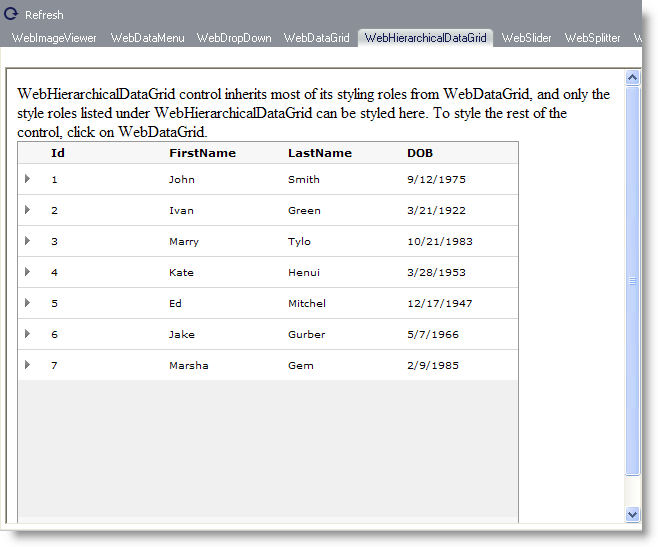658x547 pixels.
Task: Click the Refresh label
Action: pos(44,15)
